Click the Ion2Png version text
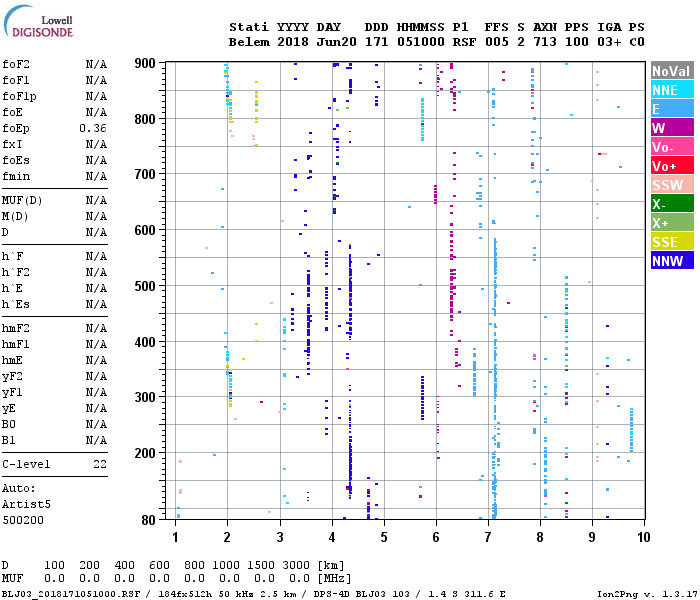The height and width of the screenshot is (600, 700). coord(647,594)
